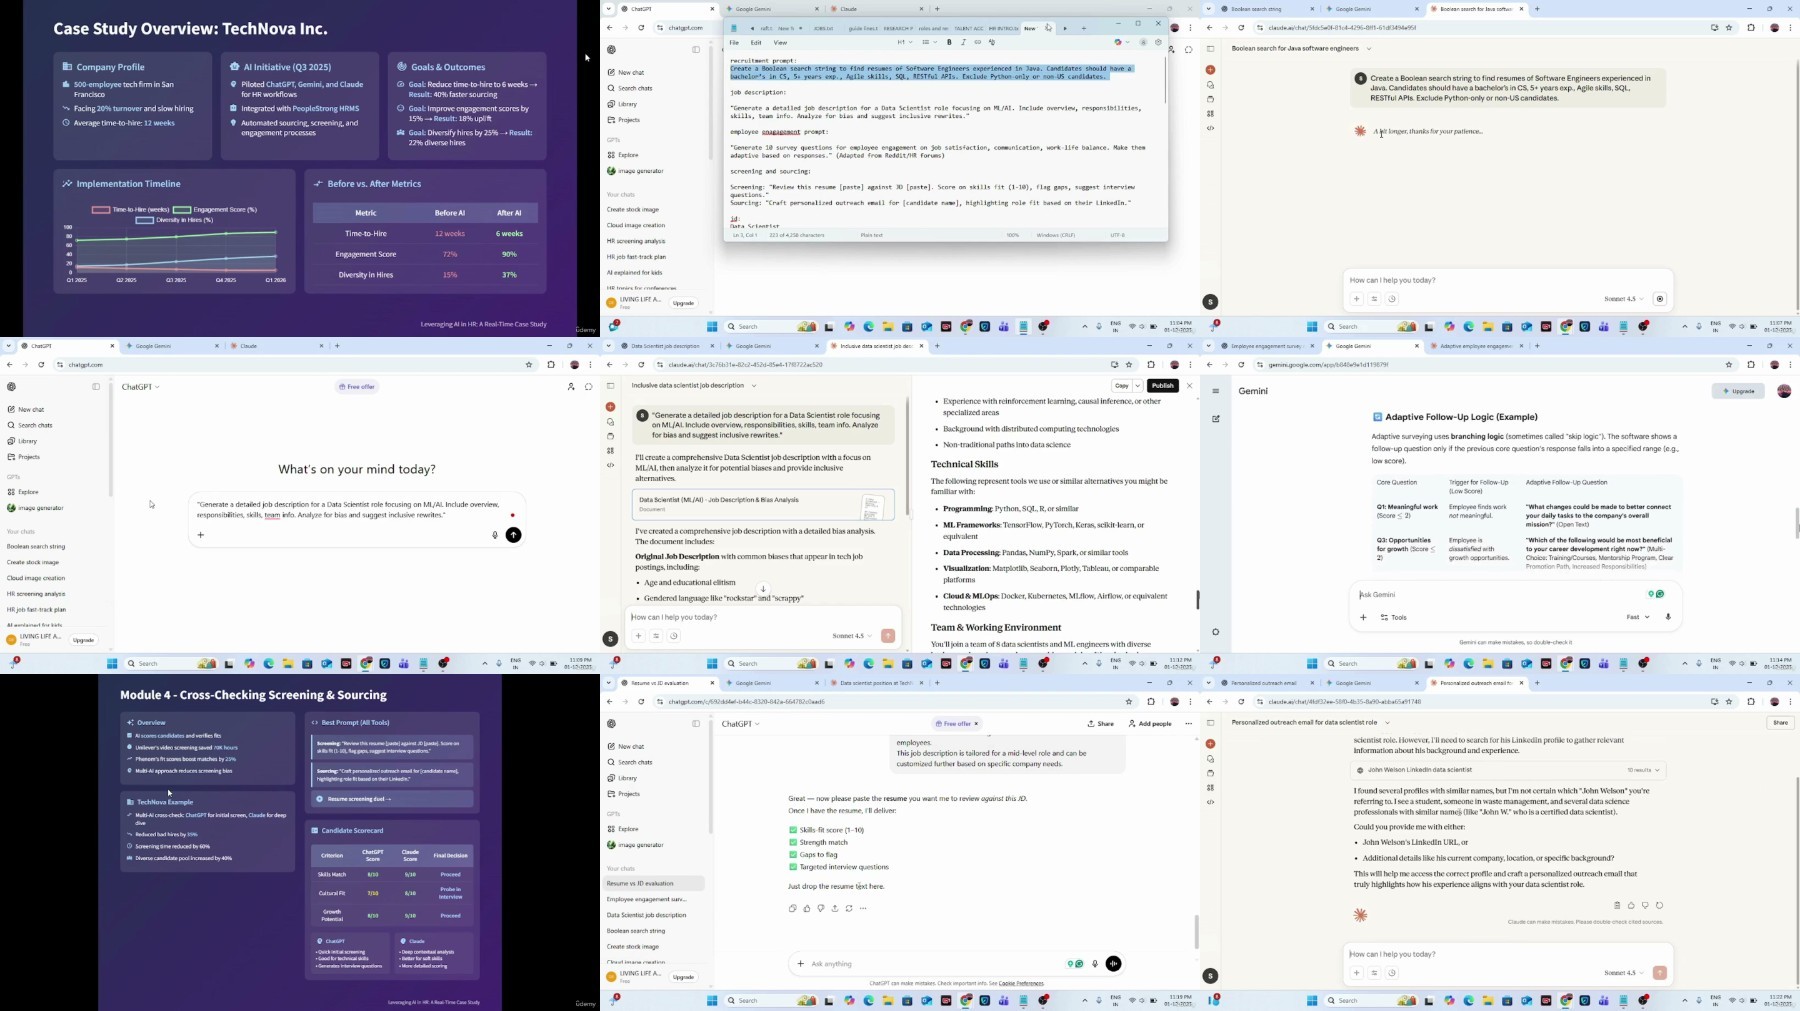Click the dictate microphone beside the typed ChatGPT prompt
The height and width of the screenshot is (1011, 1800).
pos(495,535)
